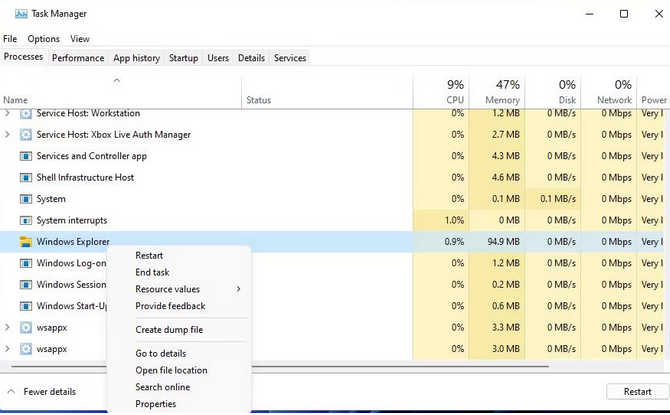Collapse view with Fewer details chevron
The width and height of the screenshot is (670, 415).
[x=12, y=391]
